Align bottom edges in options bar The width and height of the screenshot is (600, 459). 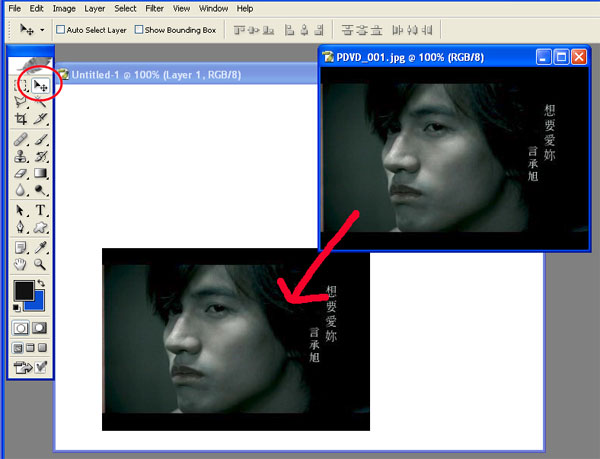point(268,30)
